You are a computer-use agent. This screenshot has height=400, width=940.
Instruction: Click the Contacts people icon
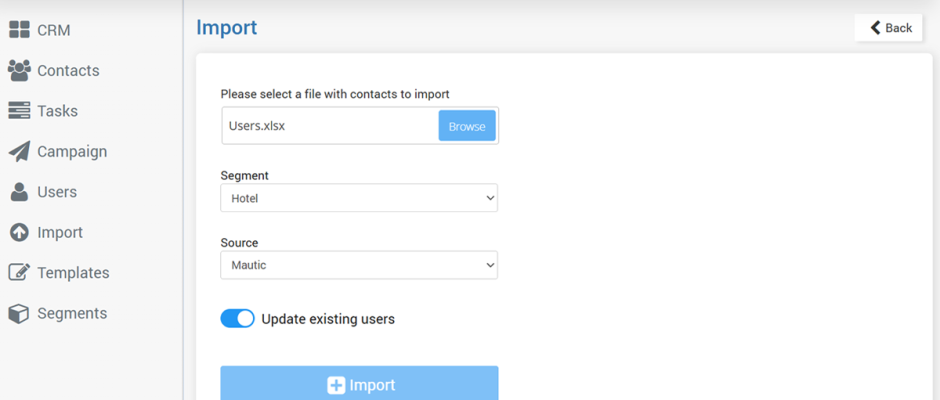click(x=19, y=71)
